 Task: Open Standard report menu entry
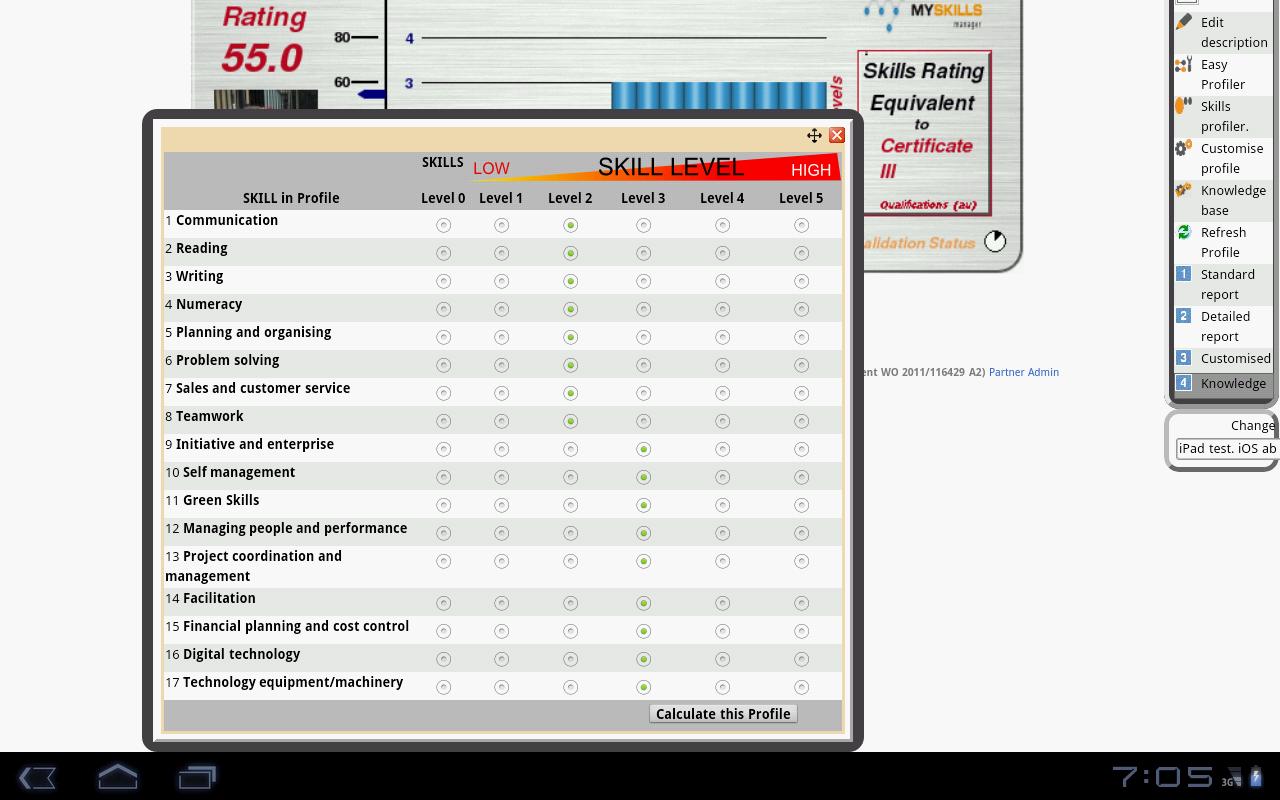pos(1228,284)
